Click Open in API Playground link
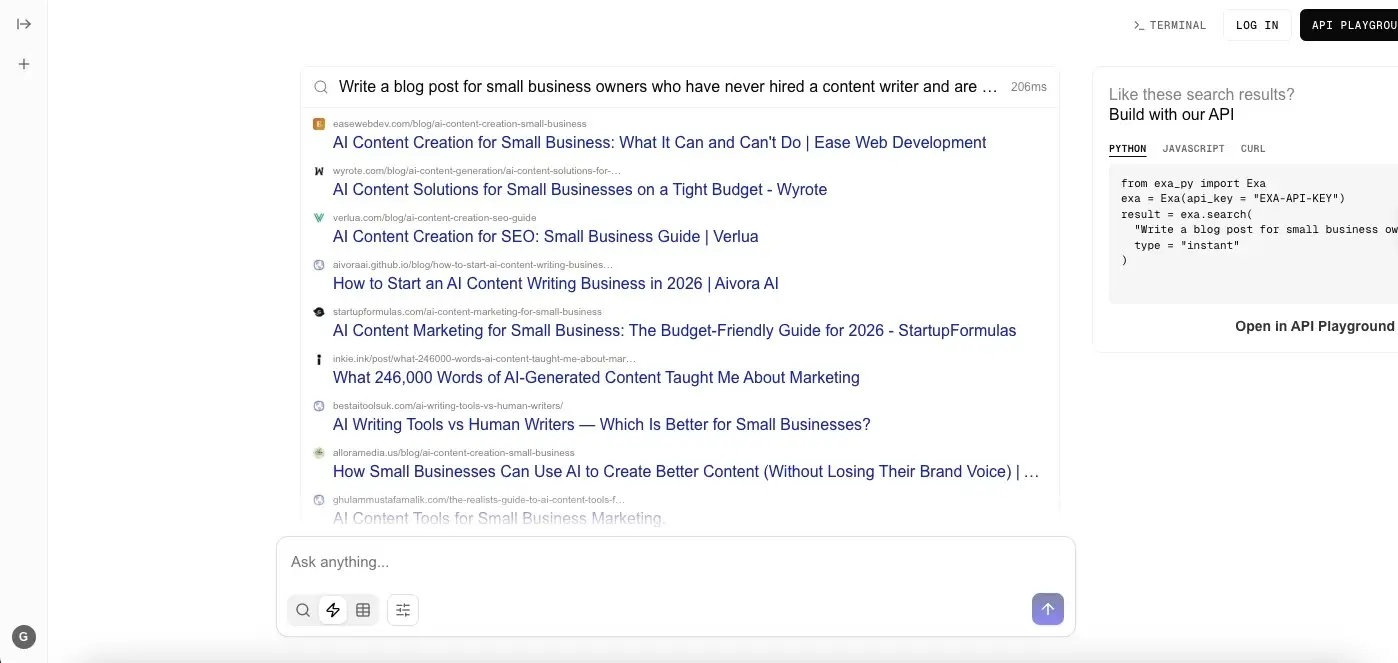This screenshot has width=1398, height=663. (1314, 326)
